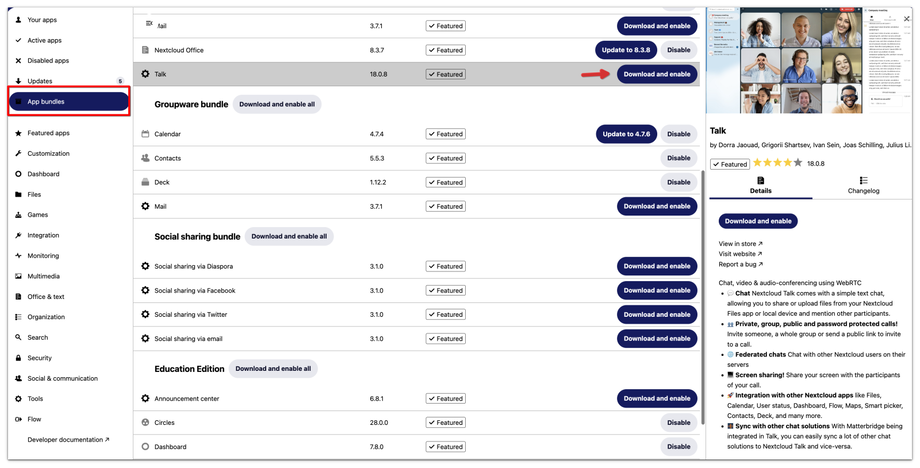Click the Security lock icon
Image resolution: width=920 pixels, height=468 pixels.
18,358
